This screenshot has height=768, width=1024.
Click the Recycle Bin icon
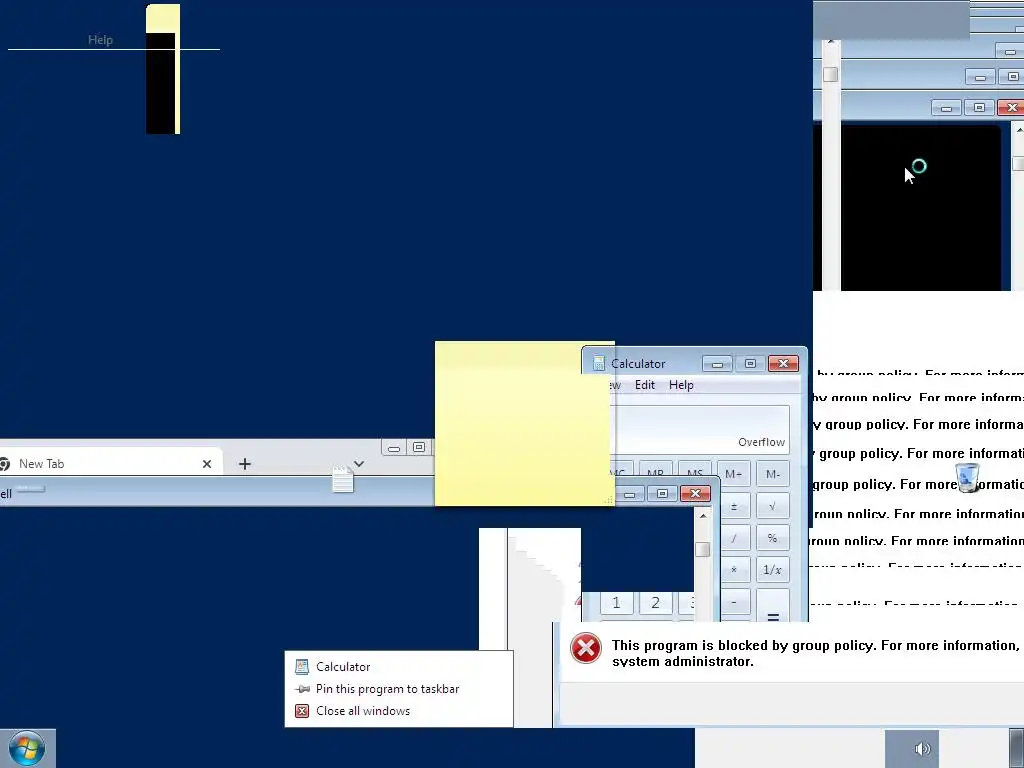coord(967,477)
